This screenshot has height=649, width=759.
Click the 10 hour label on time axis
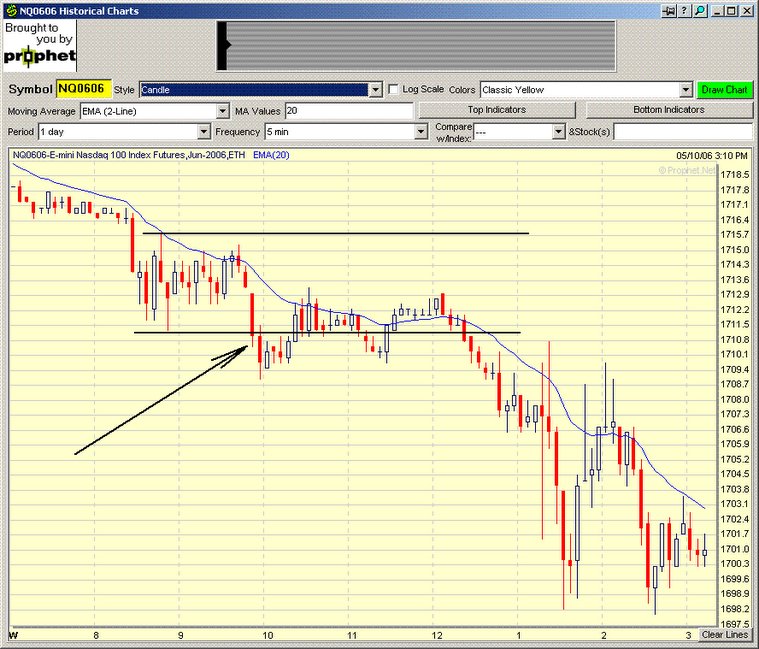(x=268, y=635)
